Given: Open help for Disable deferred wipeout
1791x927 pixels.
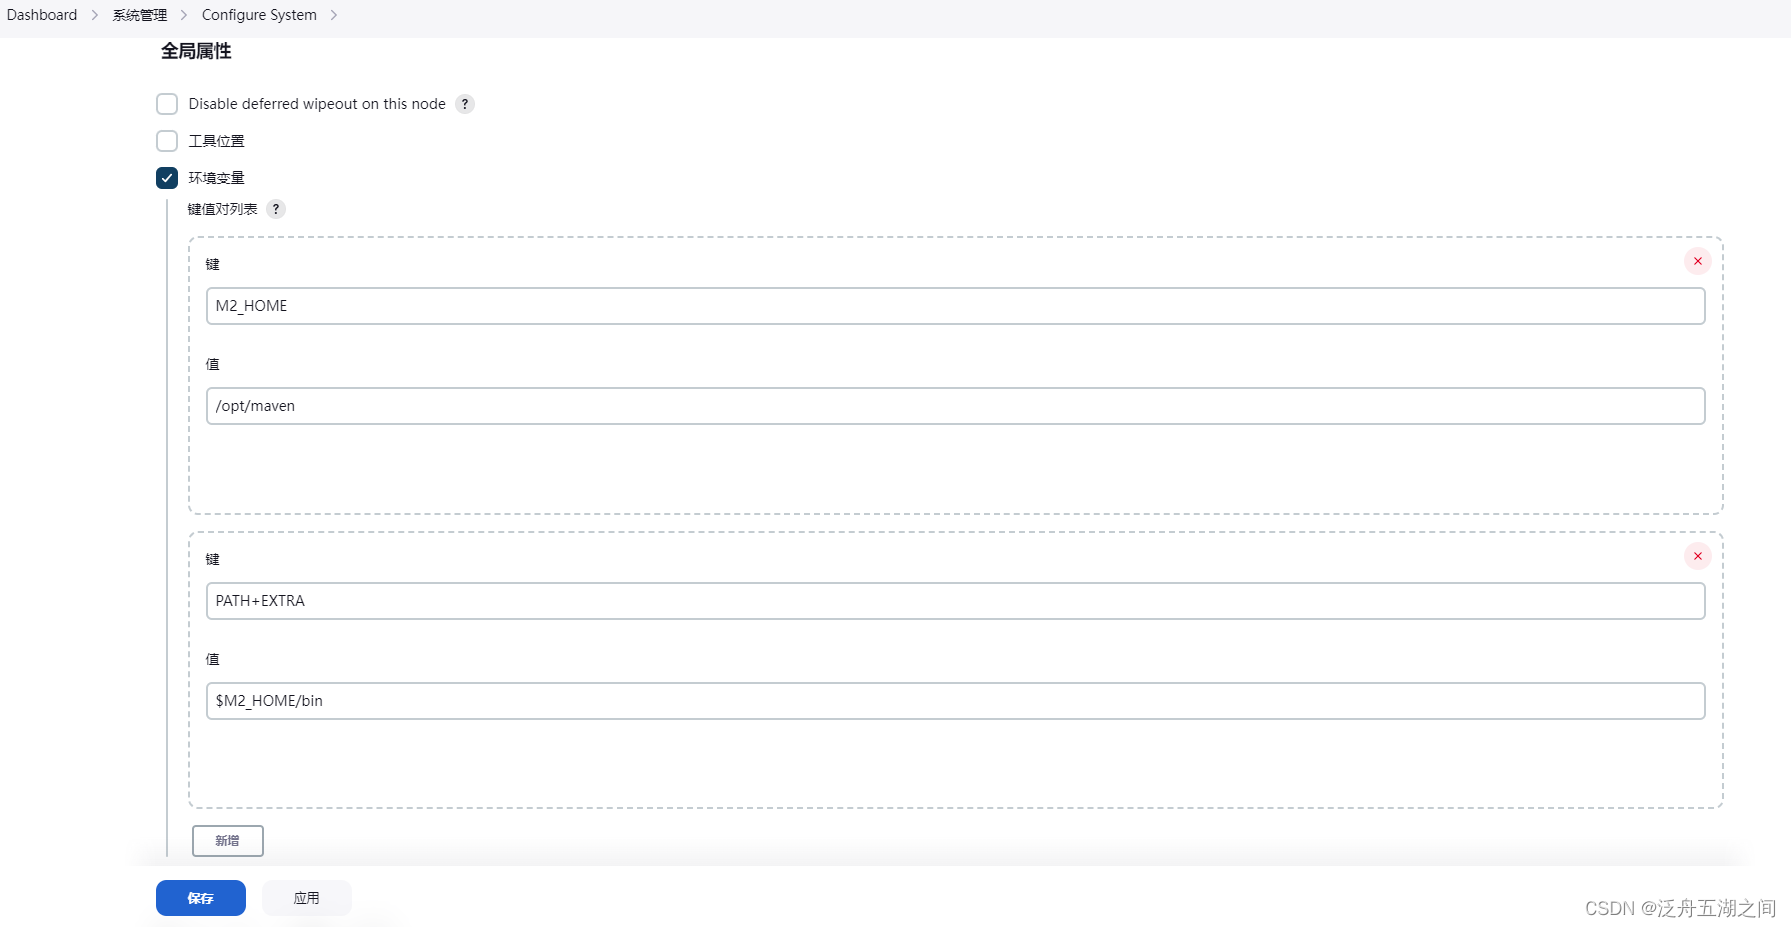Looking at the screenshot, I should point(465,104).
